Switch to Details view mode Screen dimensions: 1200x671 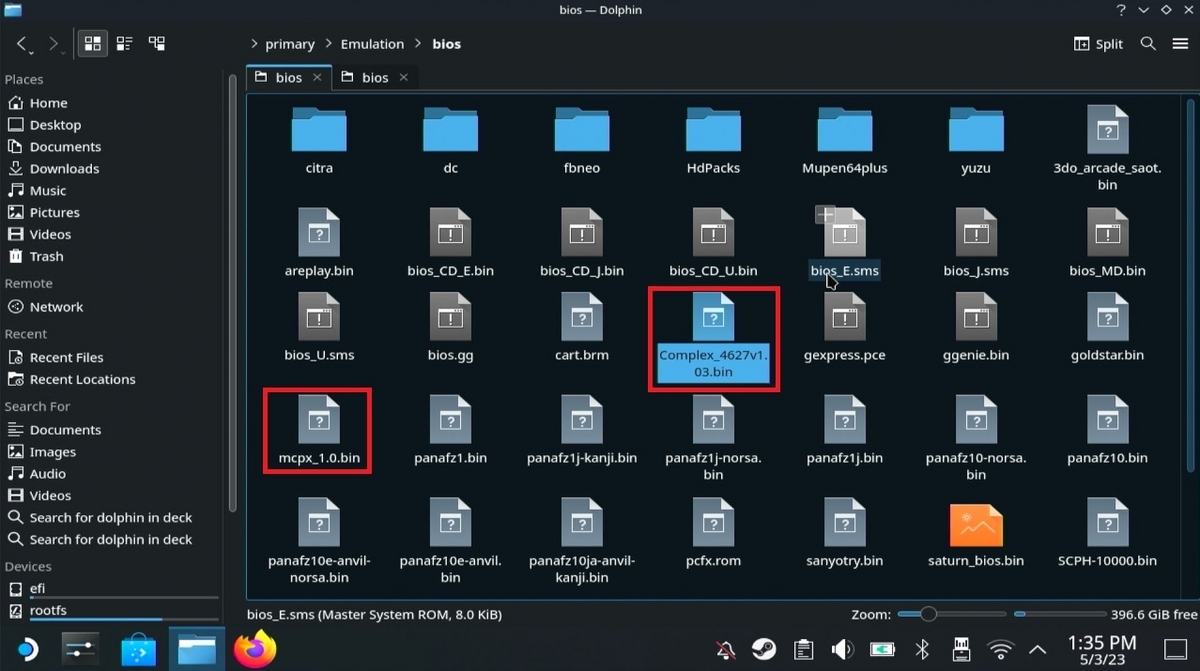(x=157, y=44)
